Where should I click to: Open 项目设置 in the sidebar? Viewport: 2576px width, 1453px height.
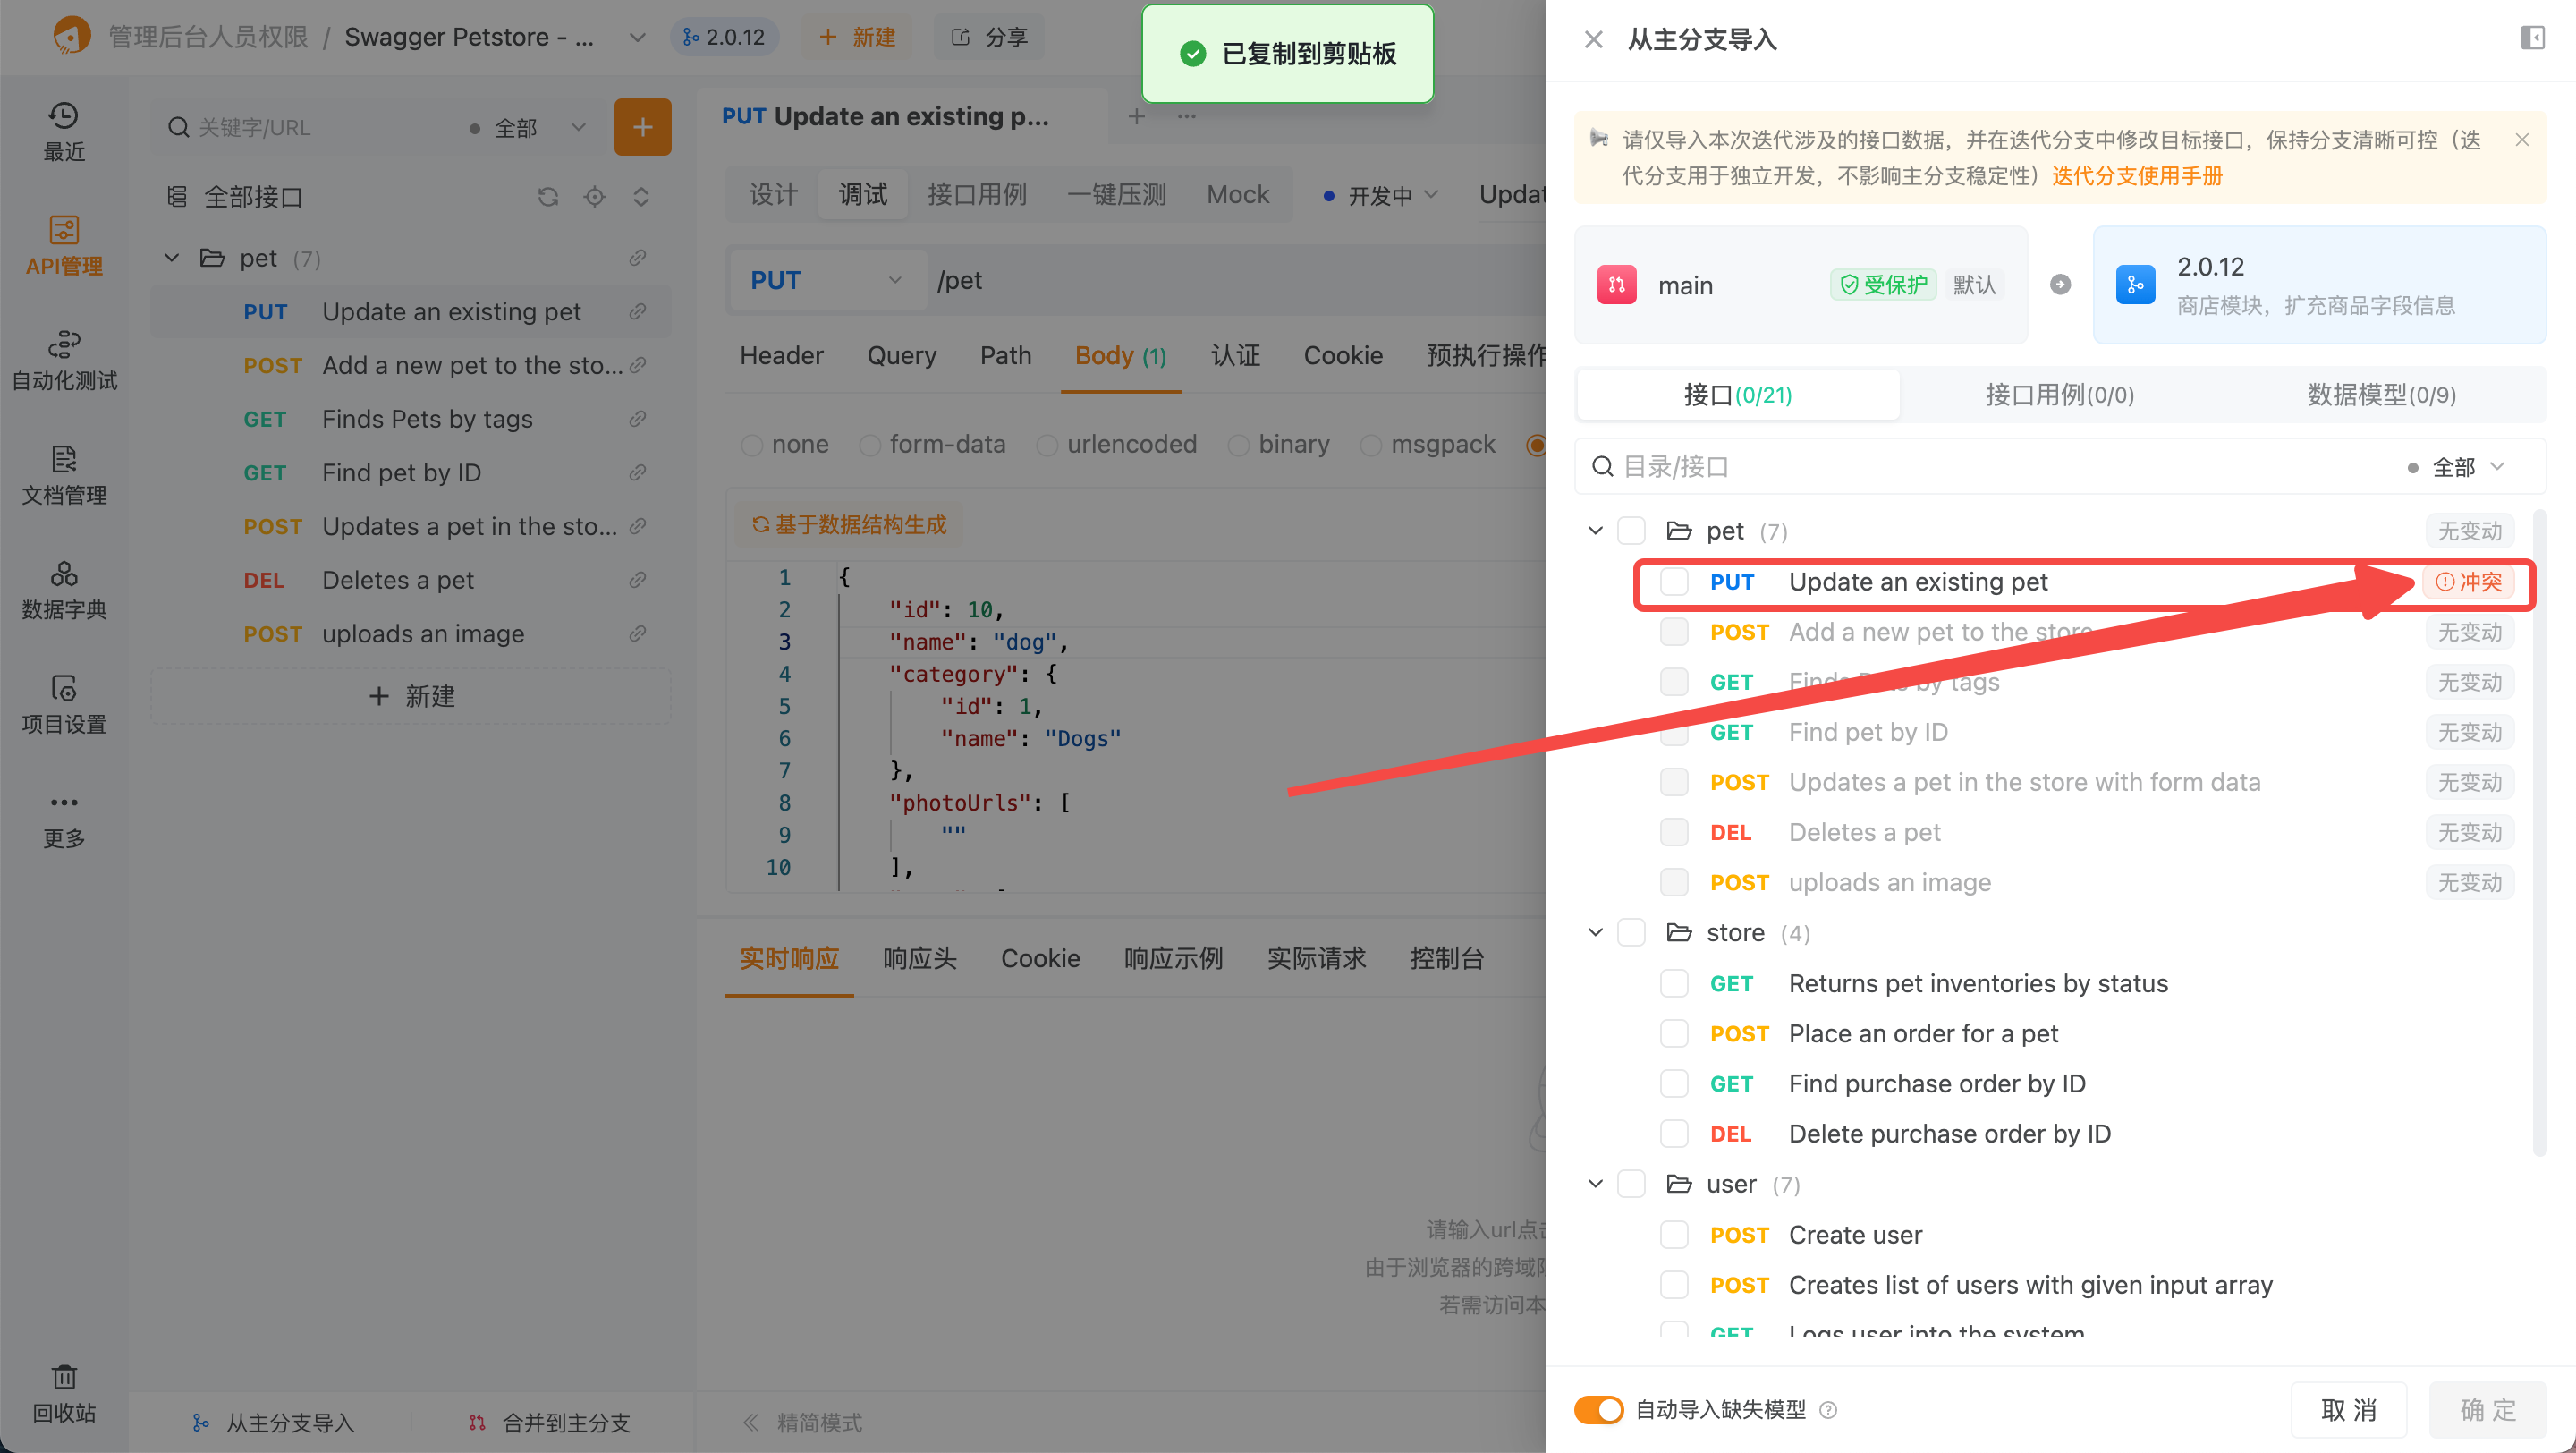[64, 704]
